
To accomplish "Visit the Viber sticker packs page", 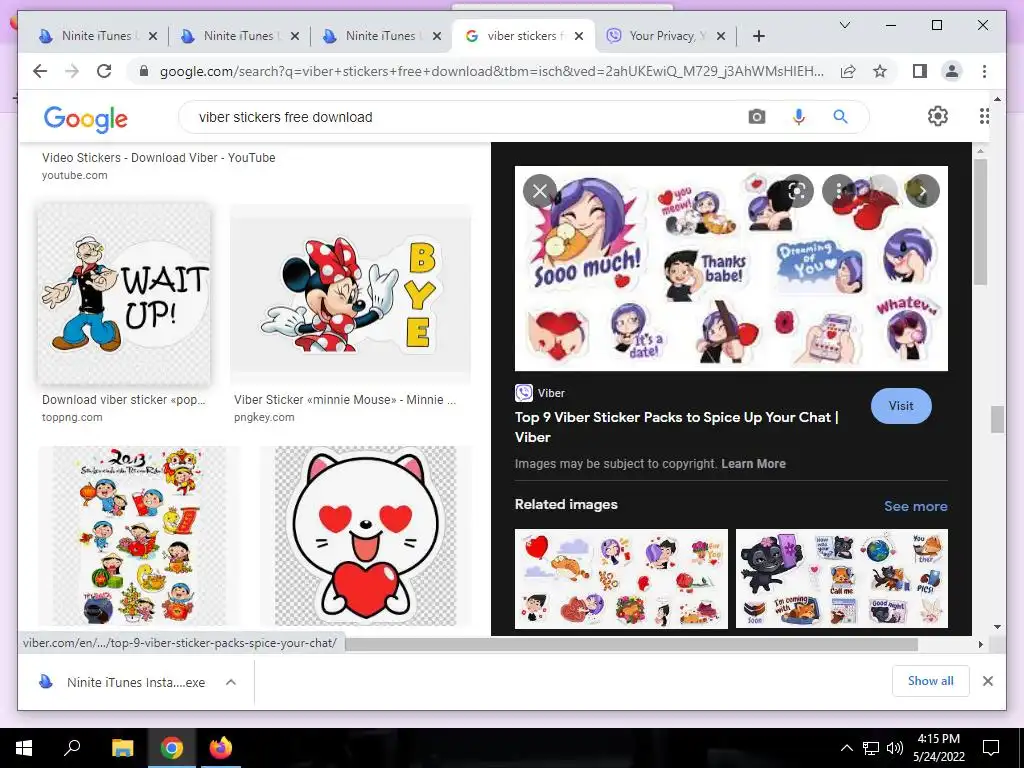I will (x=901, y=406).
